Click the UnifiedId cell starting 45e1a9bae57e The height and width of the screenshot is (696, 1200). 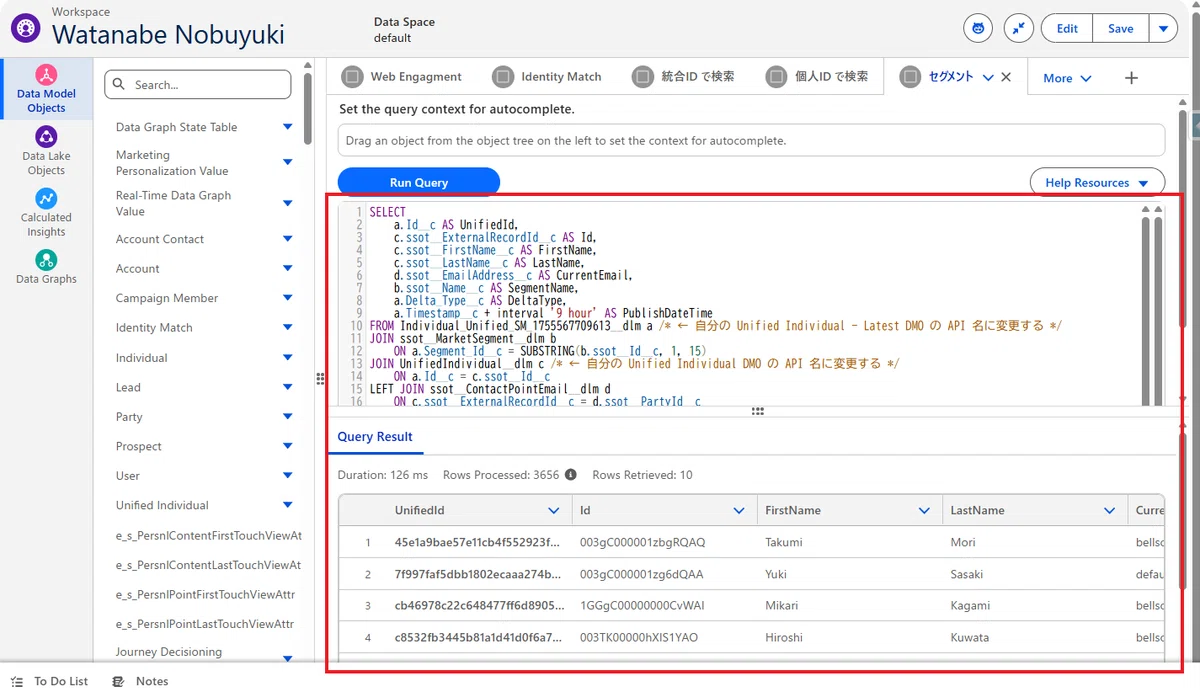coord(478,543)
